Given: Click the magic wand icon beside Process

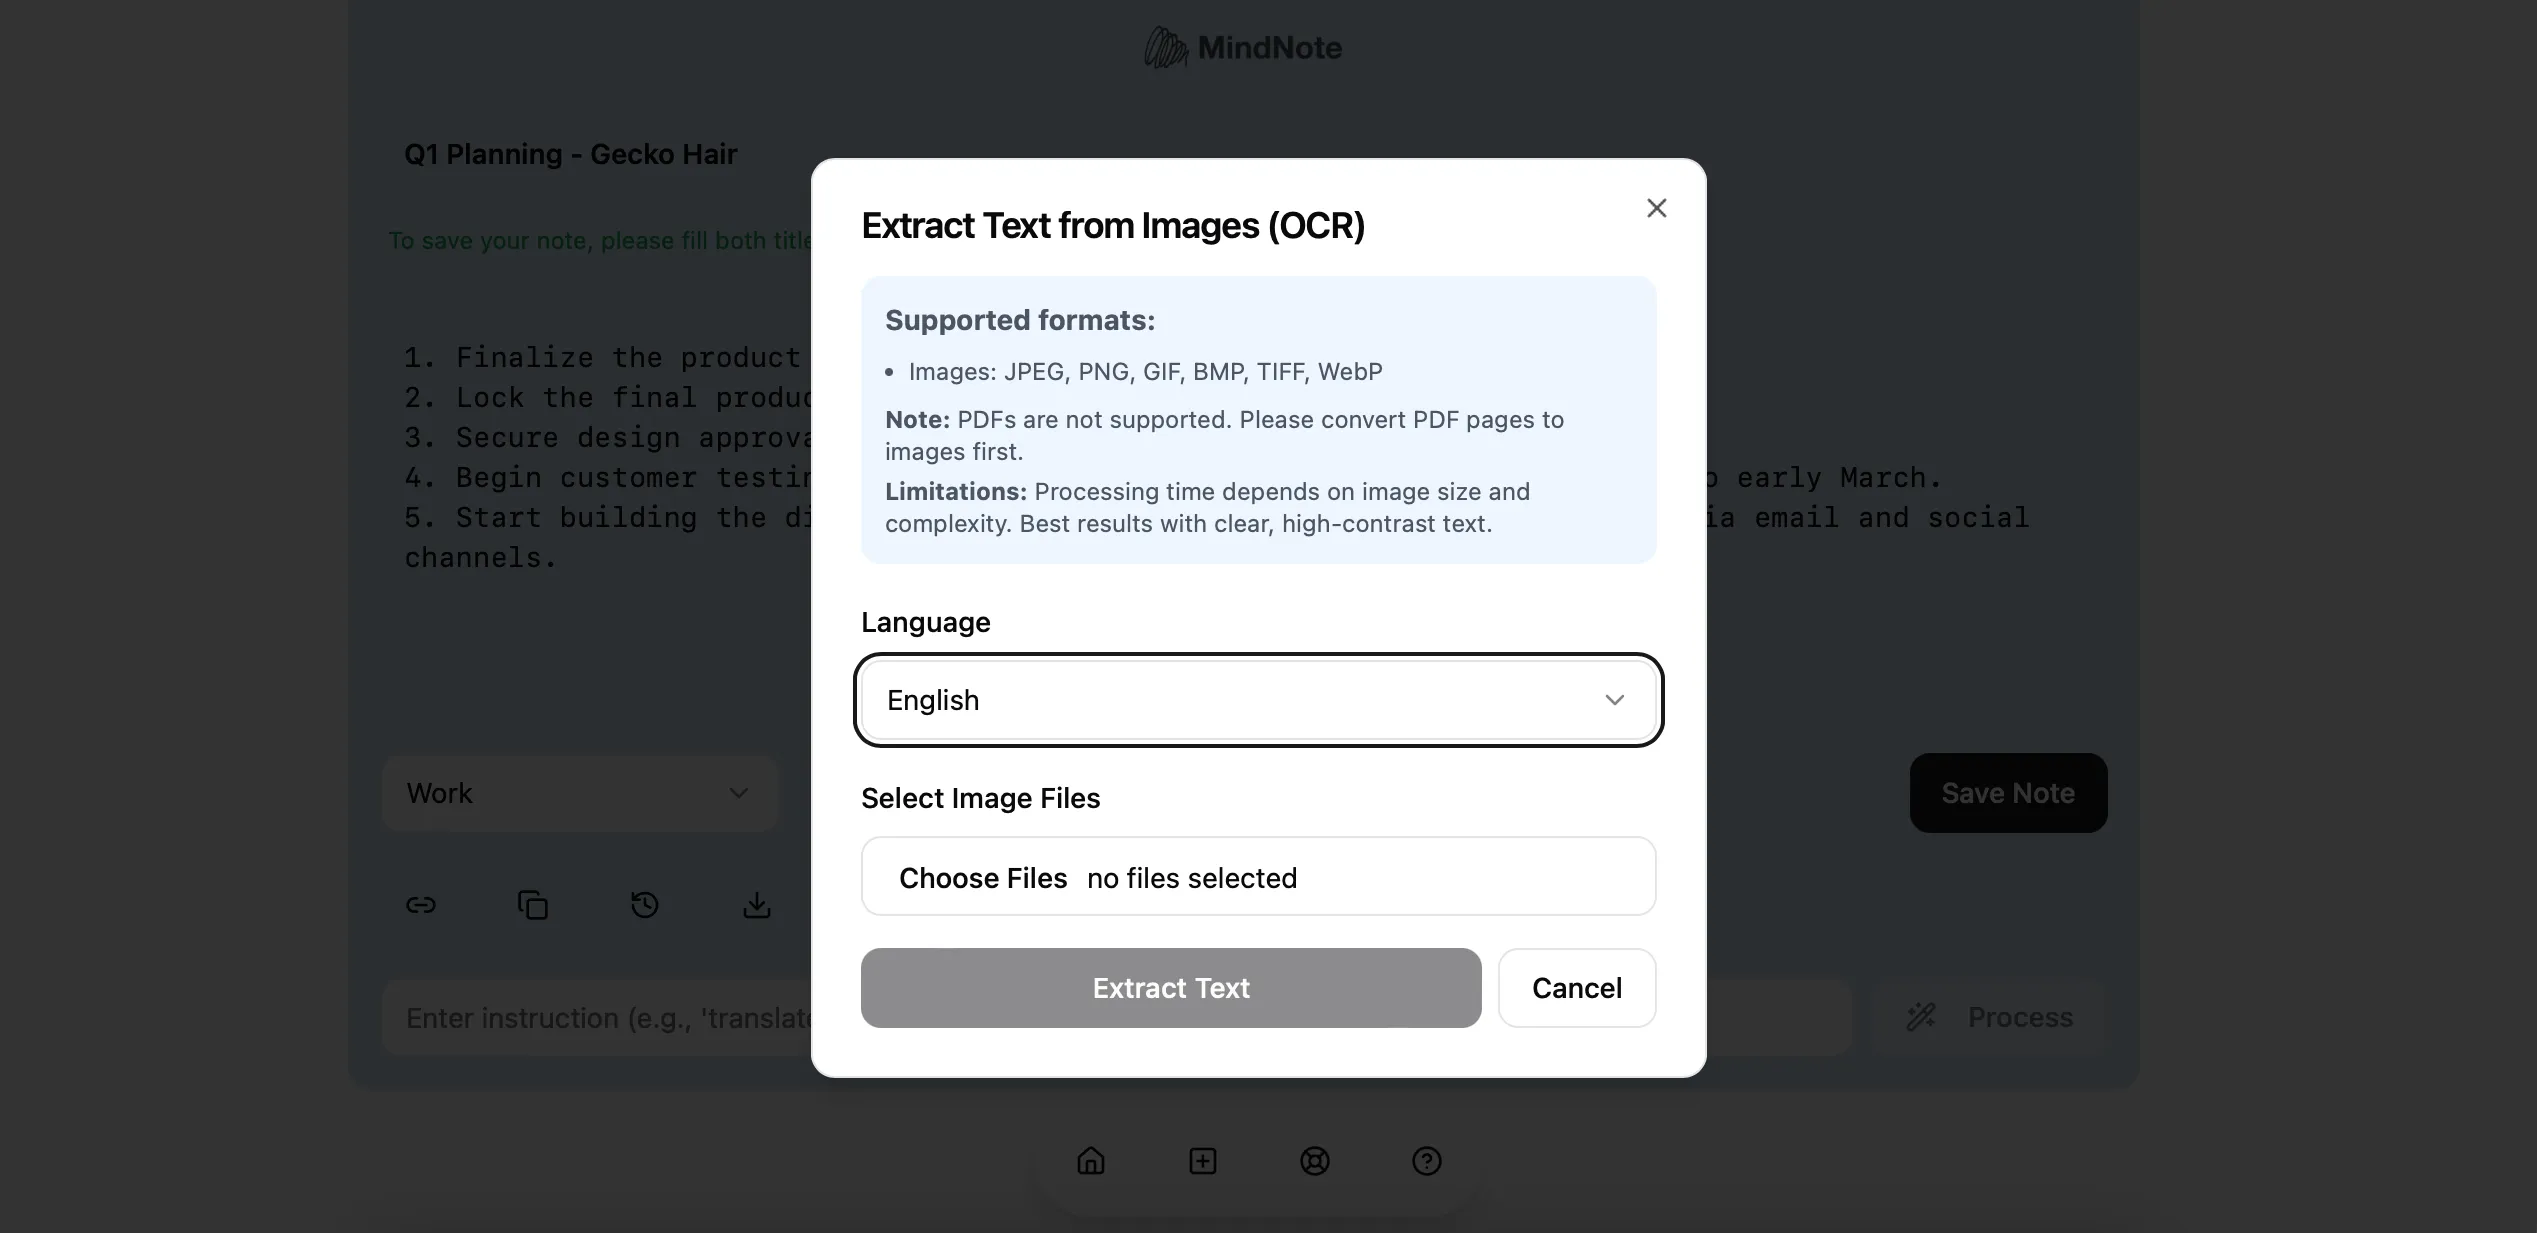Looking at the screenshot, I should pos(1920,1016).
